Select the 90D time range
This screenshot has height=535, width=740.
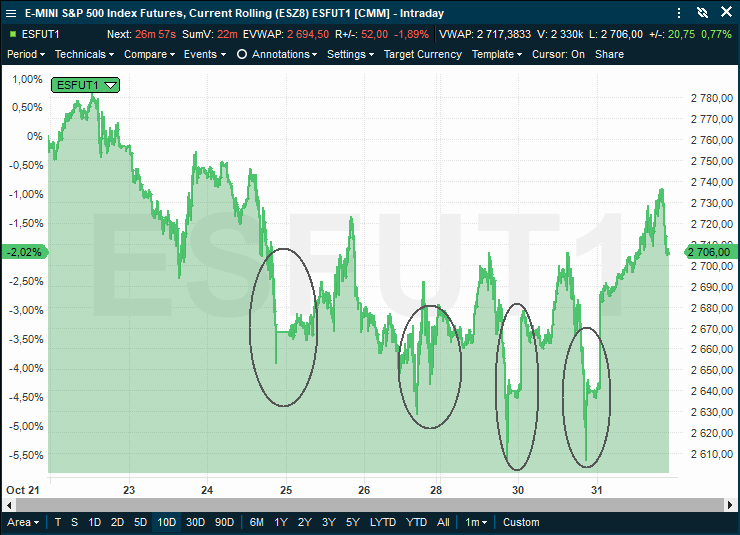click(x=224, y=522)
